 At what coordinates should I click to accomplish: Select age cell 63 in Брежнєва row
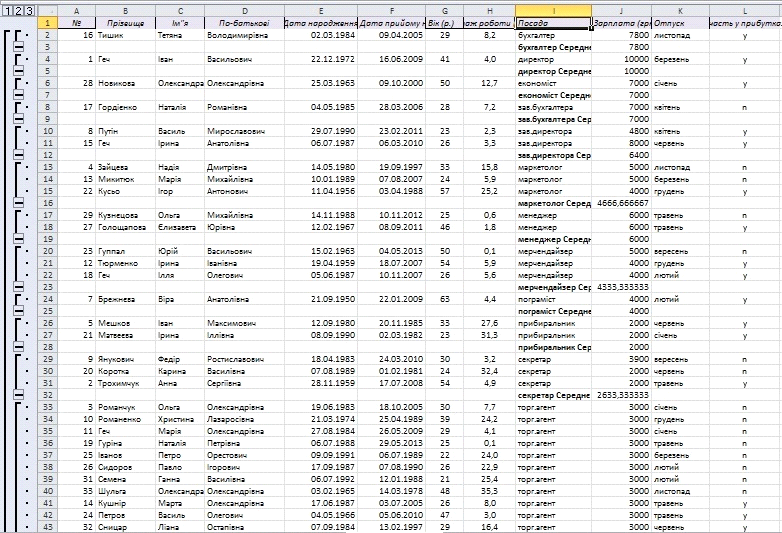pos(444,299)
